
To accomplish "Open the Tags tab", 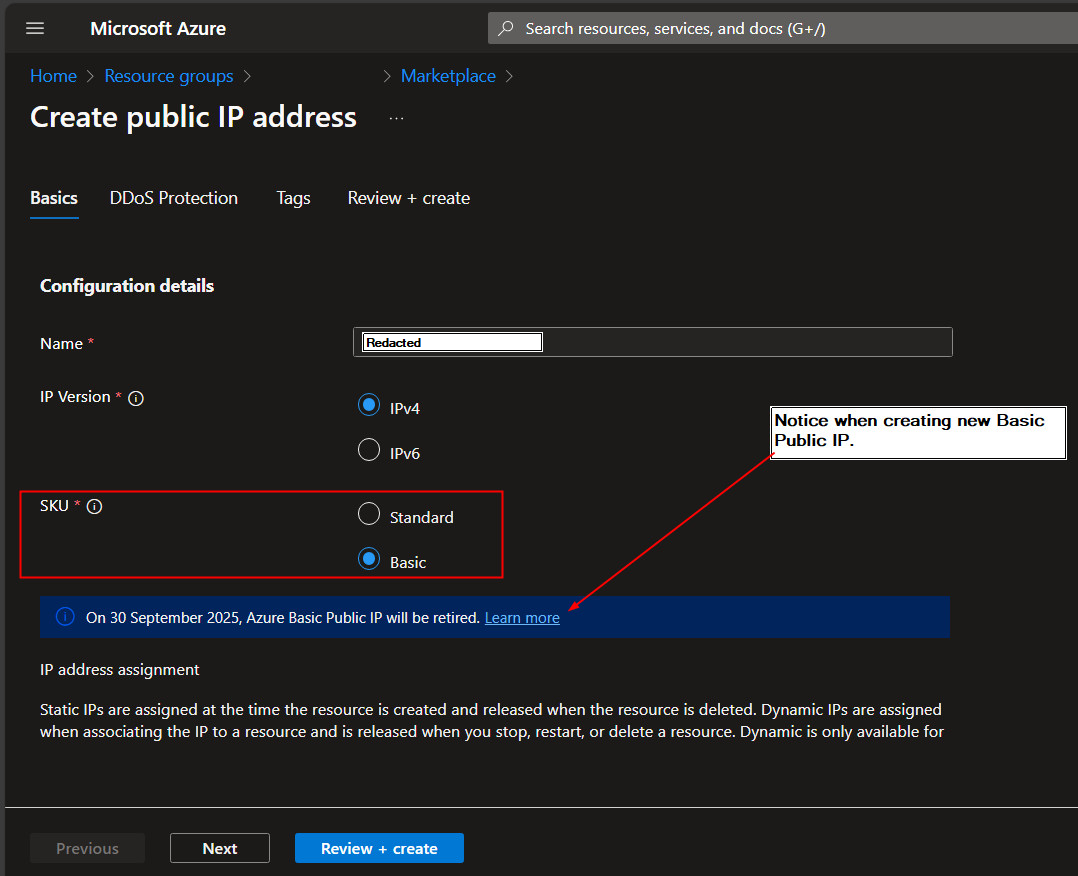I will pos(294,198).
